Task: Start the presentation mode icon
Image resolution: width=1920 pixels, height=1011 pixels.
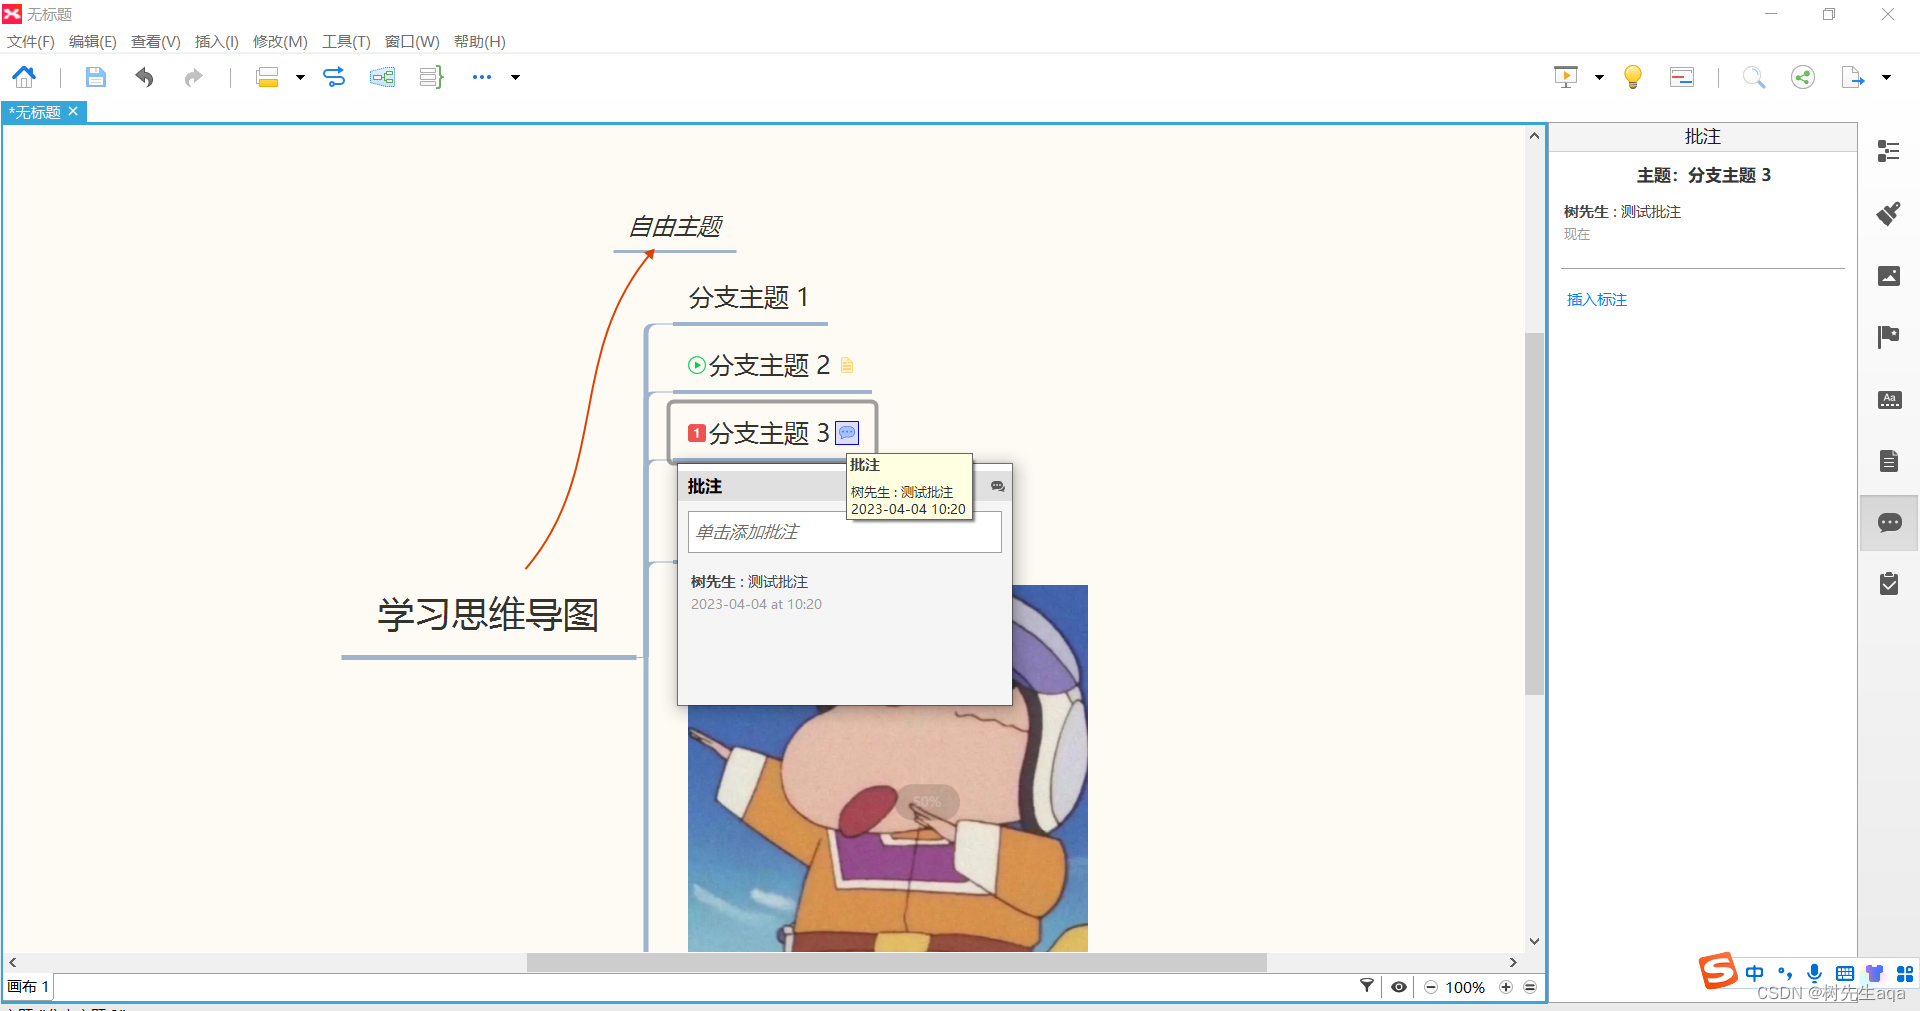Action: pyautogui.click(x=1566, y=77)
